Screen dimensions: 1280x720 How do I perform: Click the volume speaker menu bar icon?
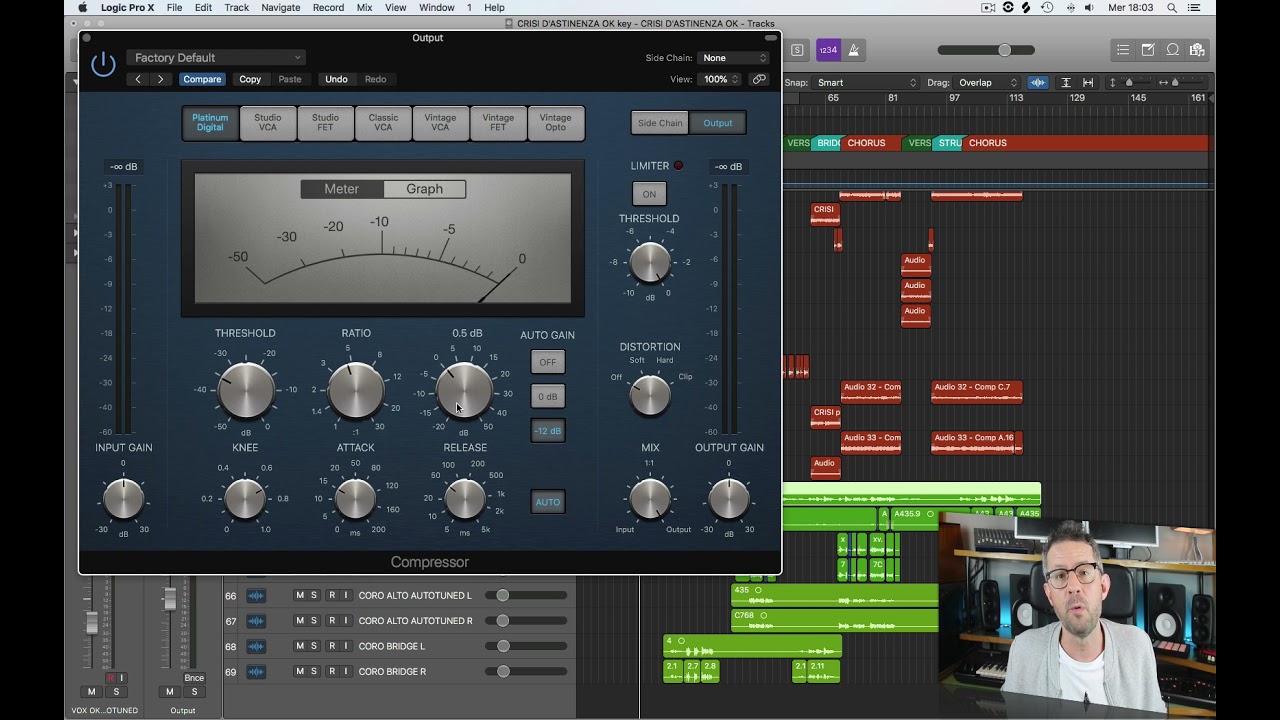(1089, 8)
